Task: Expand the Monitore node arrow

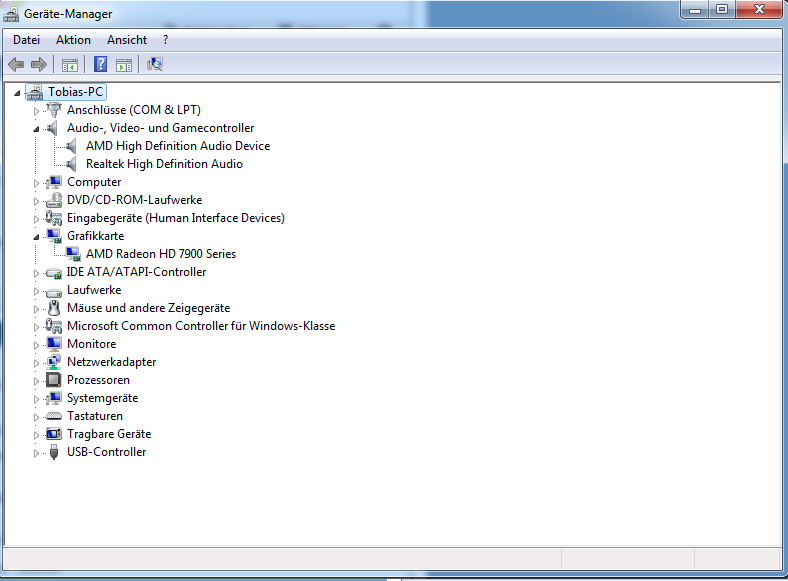Action: [x=36, y=345]
